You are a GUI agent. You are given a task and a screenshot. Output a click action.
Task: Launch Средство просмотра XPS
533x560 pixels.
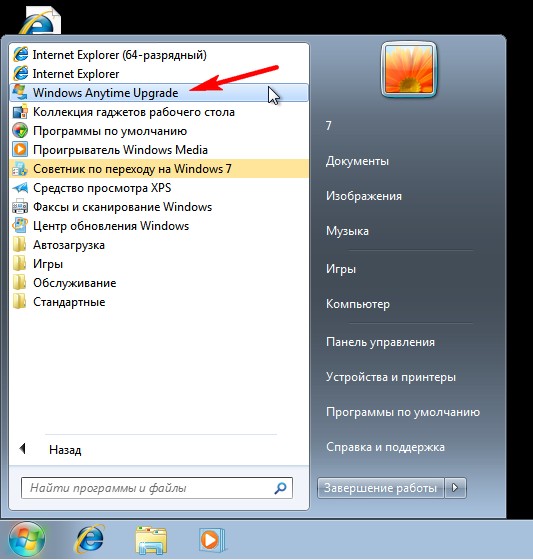pyautogui.click(x=159, y=188)
